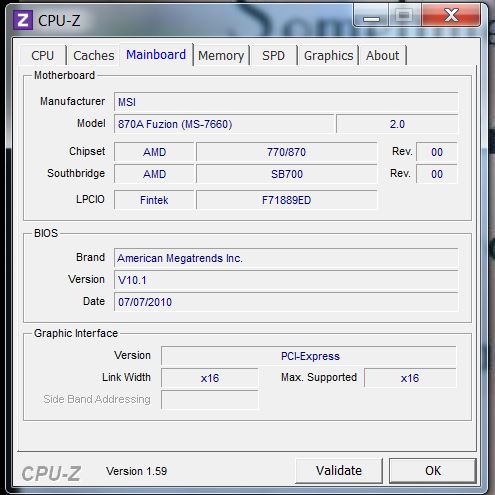Select the BIOS Version field V10.1
This screenshot has width=495, height=495.
point(286,280)
